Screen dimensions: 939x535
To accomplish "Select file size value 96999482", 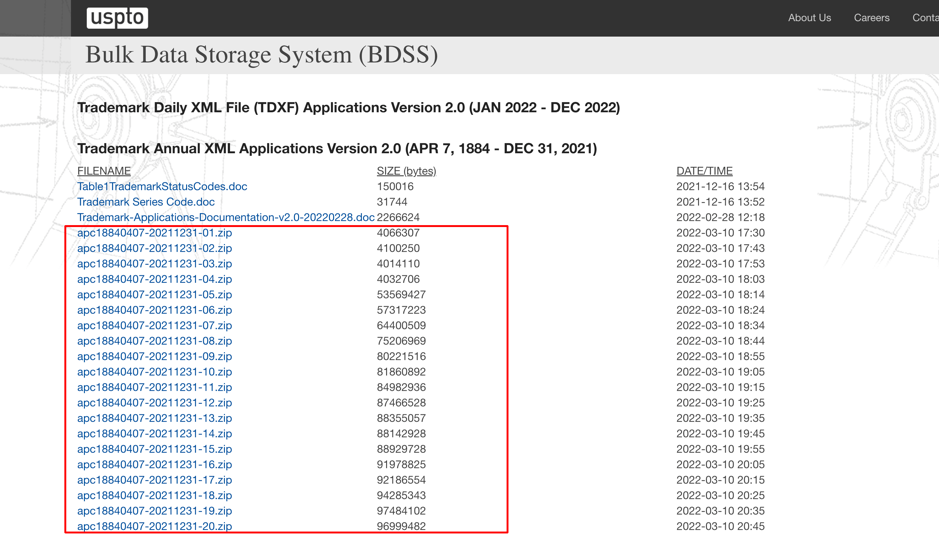I will click(x=401, y=527).
